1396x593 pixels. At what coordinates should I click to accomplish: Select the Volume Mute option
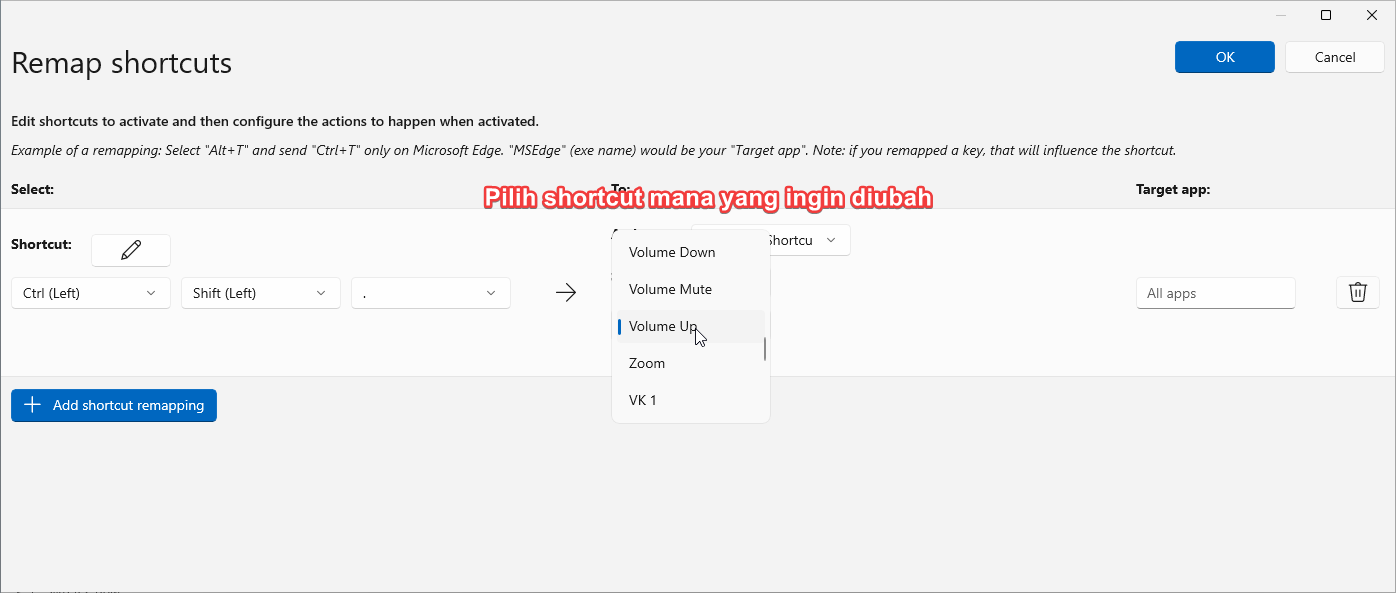(670, 289)
